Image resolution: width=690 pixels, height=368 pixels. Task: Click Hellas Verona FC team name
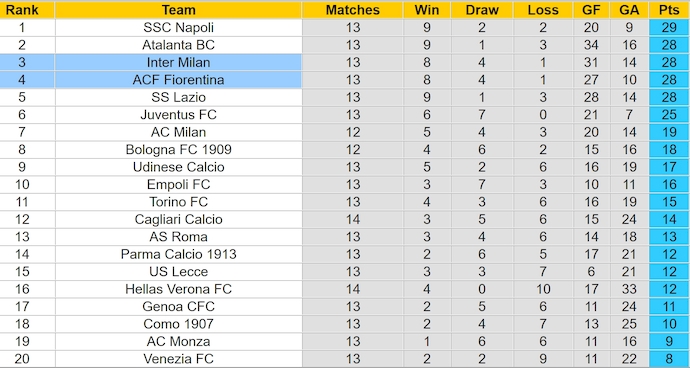tap(178, 289)
